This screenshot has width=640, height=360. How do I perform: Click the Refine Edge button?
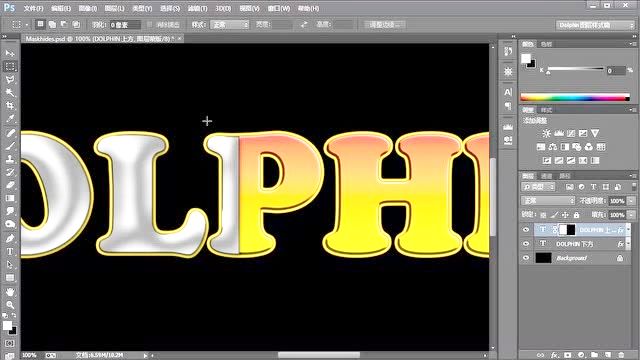[x=384, y=24]
